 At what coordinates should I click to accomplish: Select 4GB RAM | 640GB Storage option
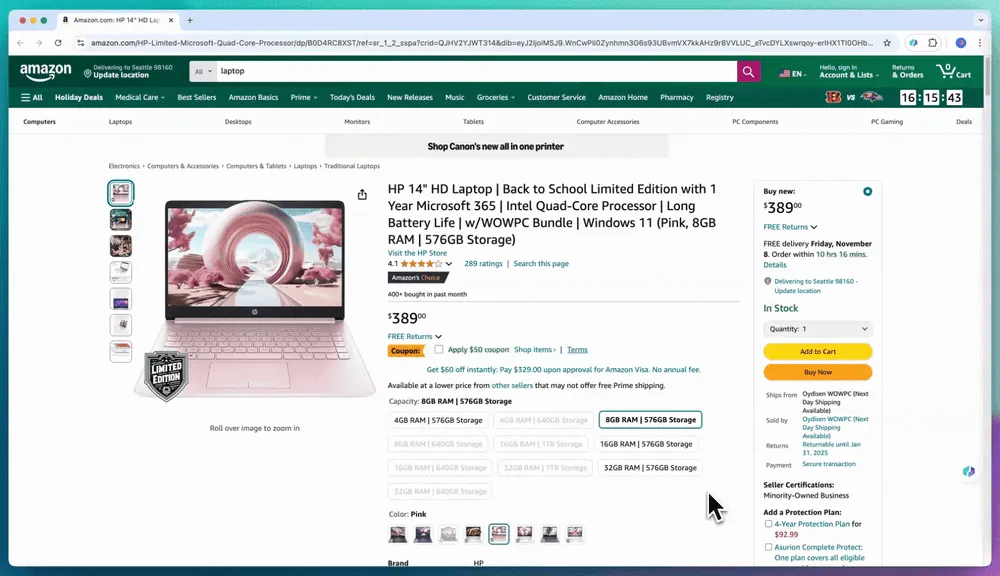click(543, 420)
